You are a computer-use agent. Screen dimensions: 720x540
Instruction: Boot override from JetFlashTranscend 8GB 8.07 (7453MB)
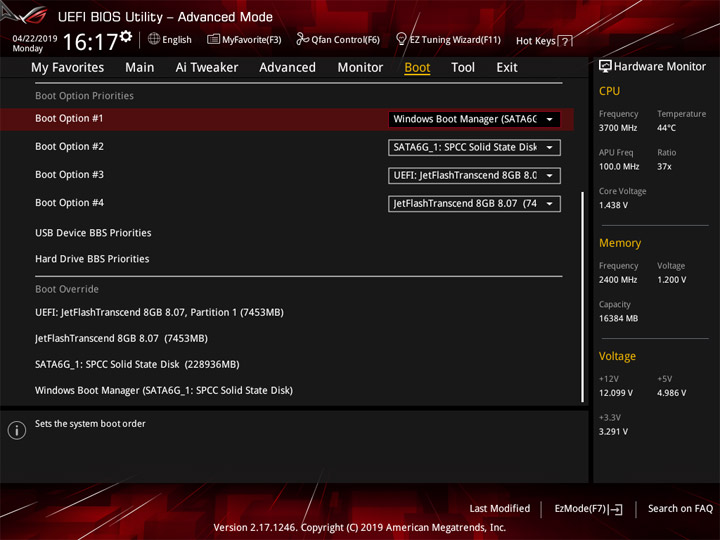(121, 338)
